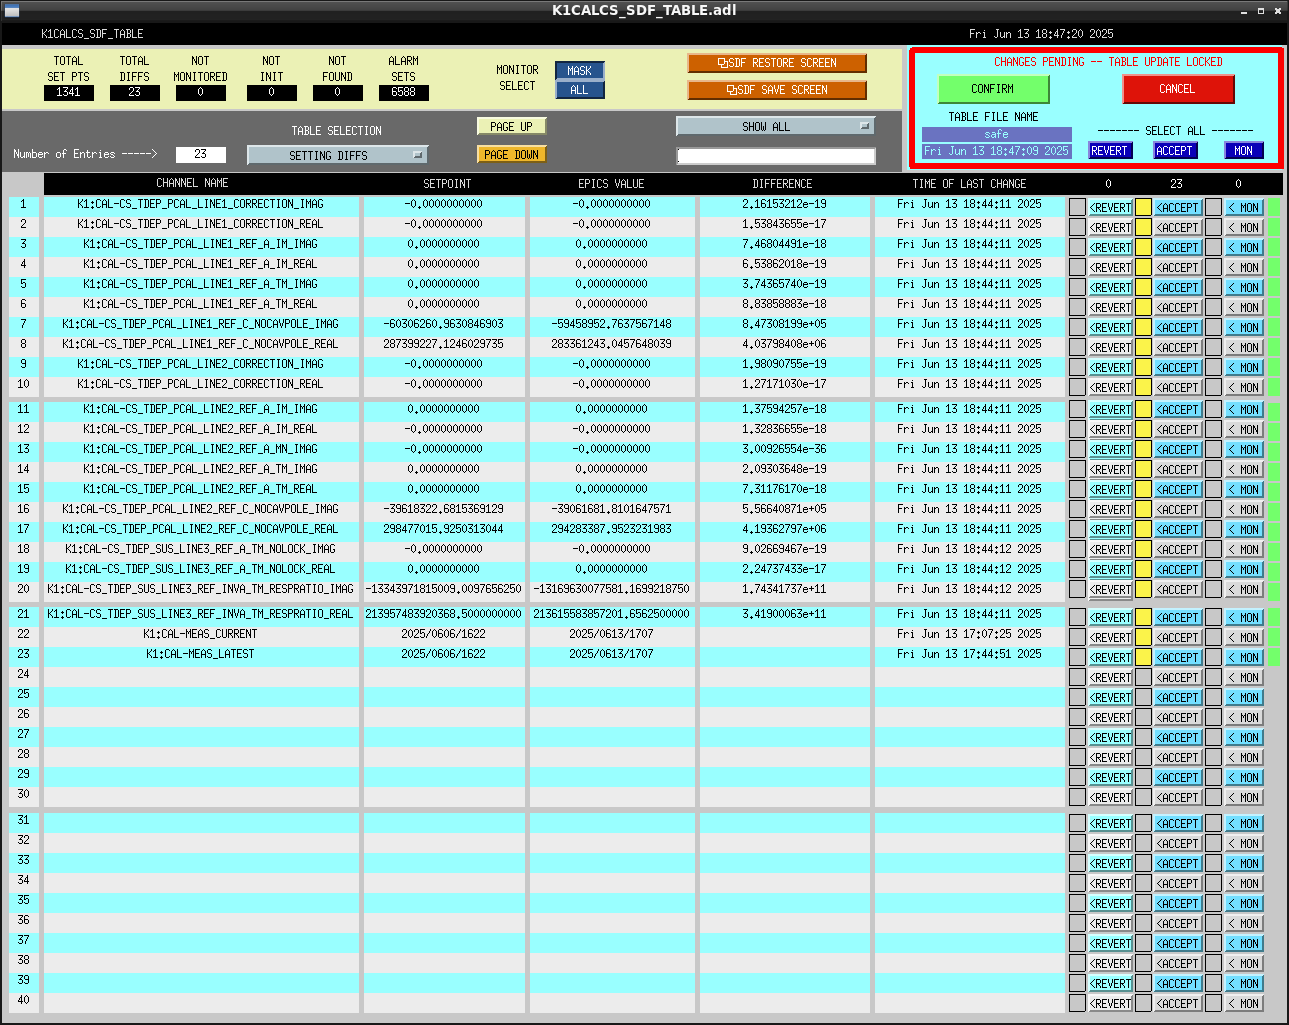Image resolution: width=1289 pixels, height=1025 pixels.
Task: Accept row 17 LINE2_REF_C_NOCAVPOLE_REAL difference
Action: [x=1178, y=530]
